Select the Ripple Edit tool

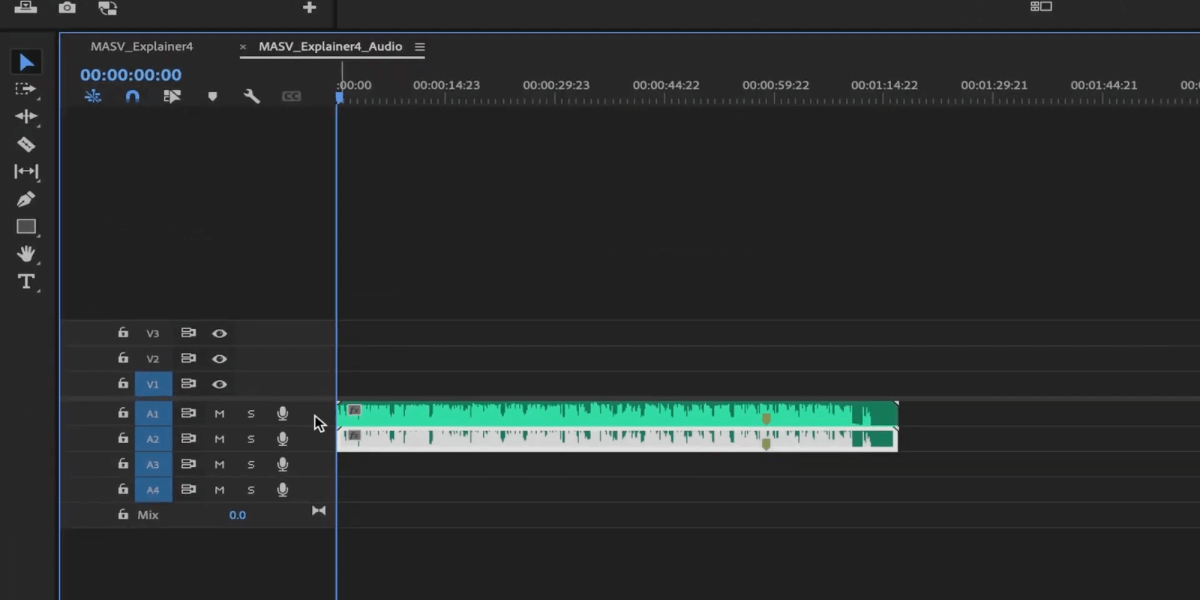(26, 116)
